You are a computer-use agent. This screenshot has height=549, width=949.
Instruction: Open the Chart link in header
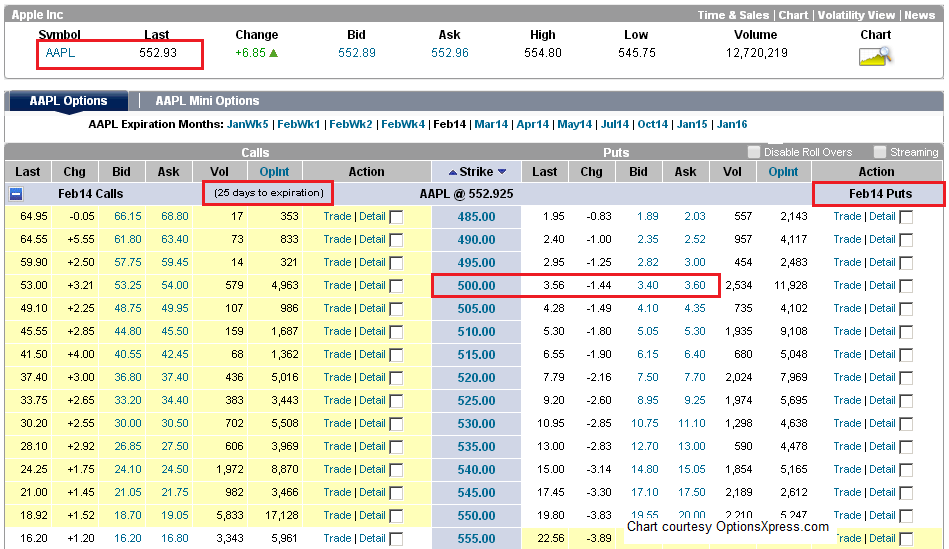click(x=793, y=15)
